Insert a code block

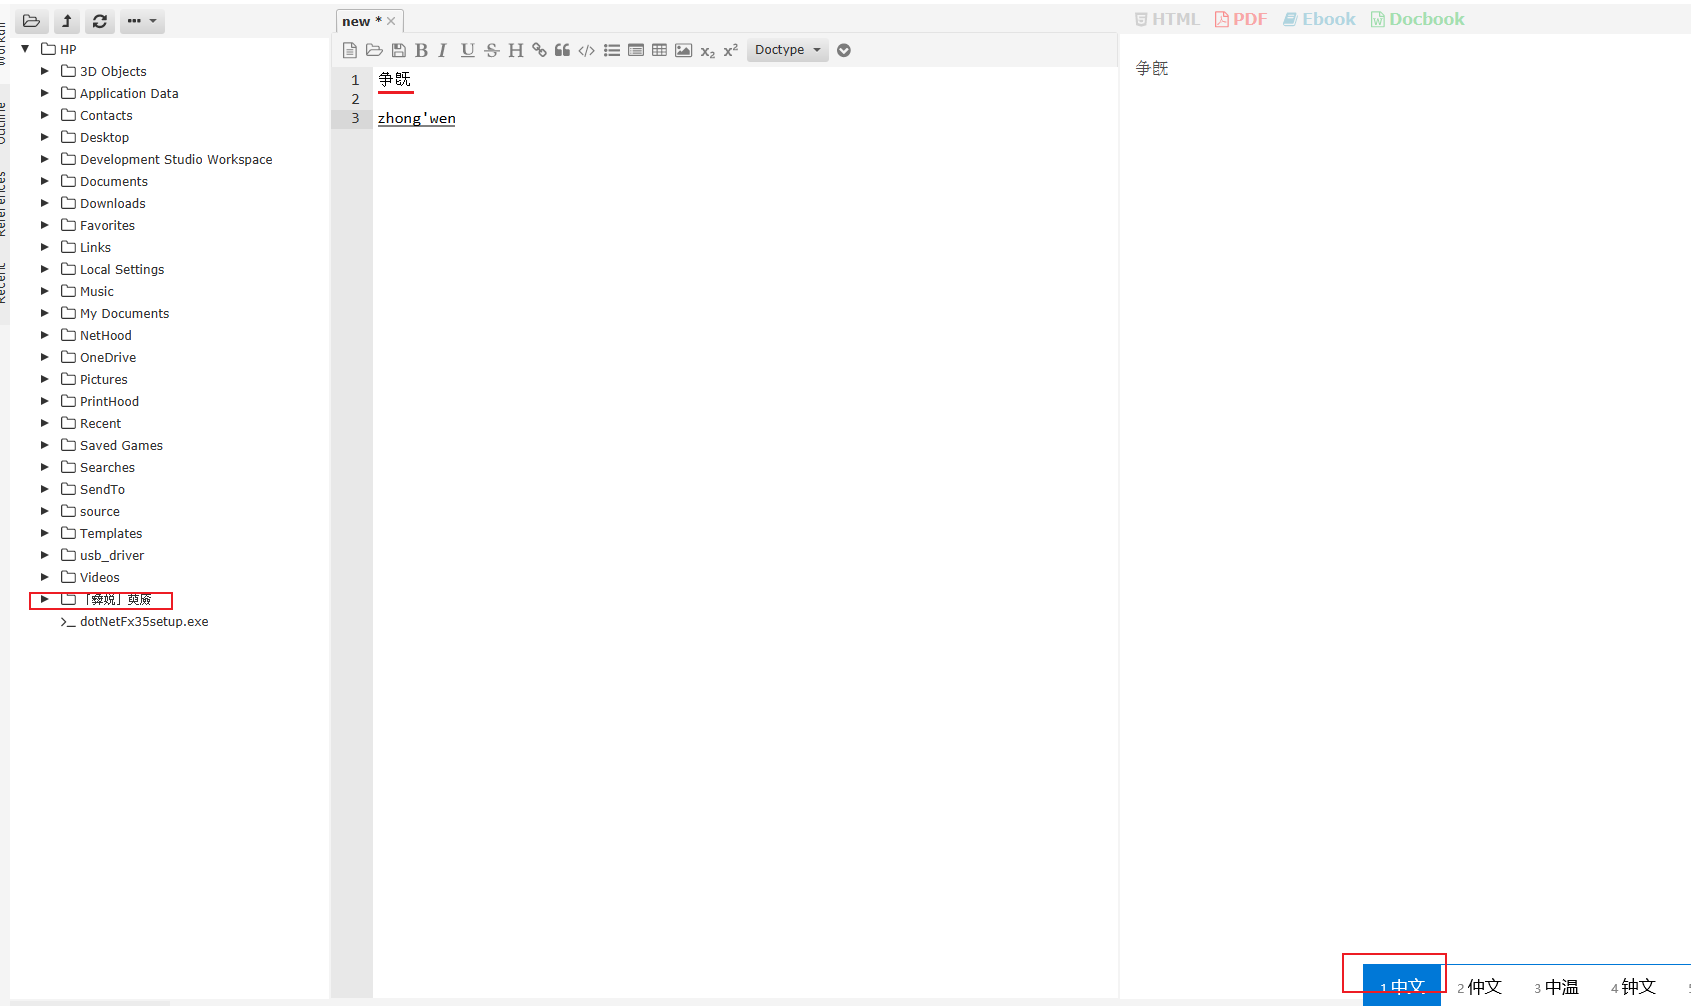586,50
